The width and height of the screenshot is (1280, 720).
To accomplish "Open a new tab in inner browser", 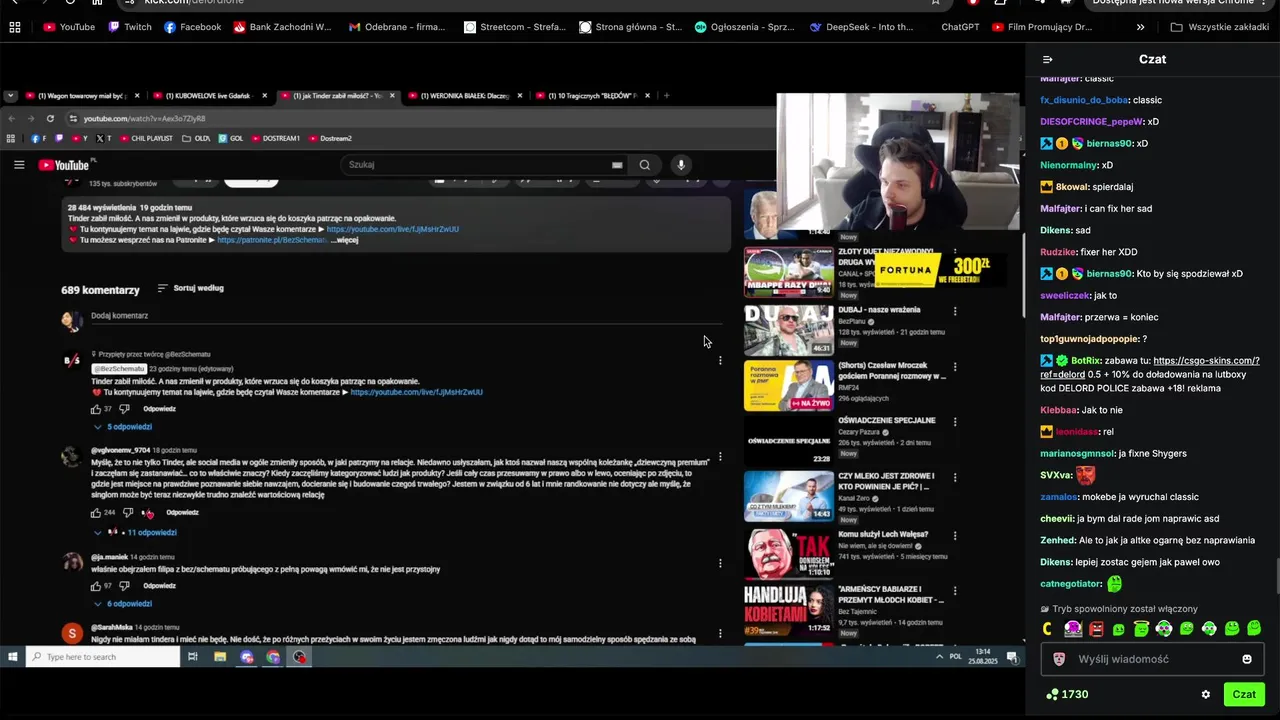I will click(667, 96).
